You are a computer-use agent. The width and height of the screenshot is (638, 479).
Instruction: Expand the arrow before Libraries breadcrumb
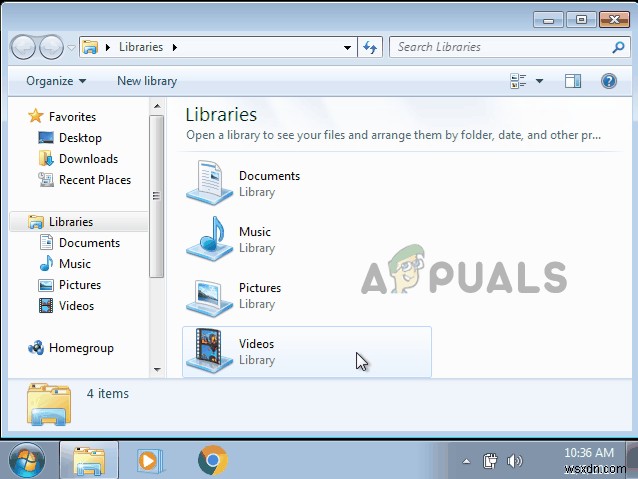[x=108, y=48]
